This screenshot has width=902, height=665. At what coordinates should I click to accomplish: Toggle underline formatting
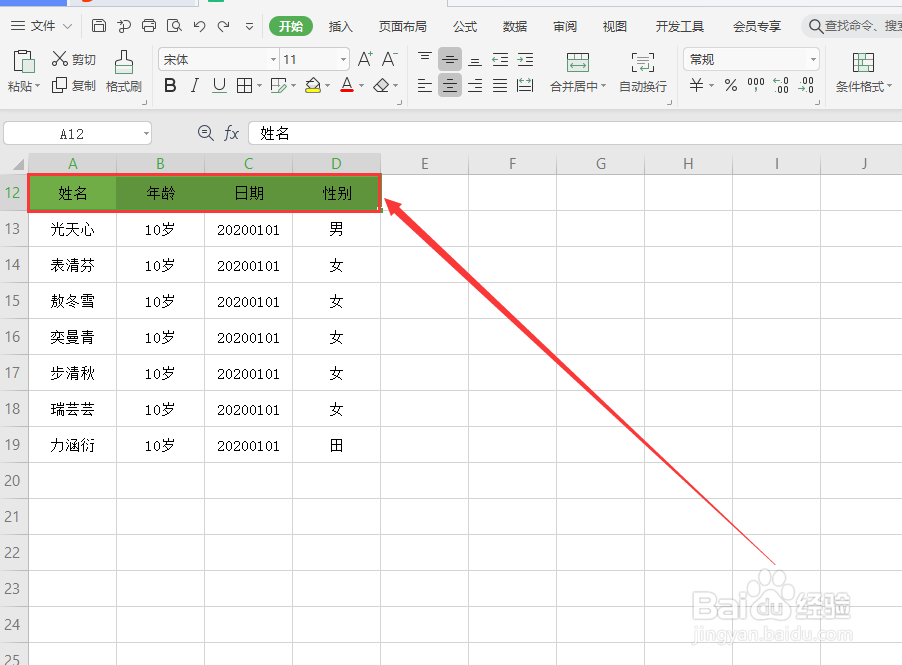coord(218,86)
